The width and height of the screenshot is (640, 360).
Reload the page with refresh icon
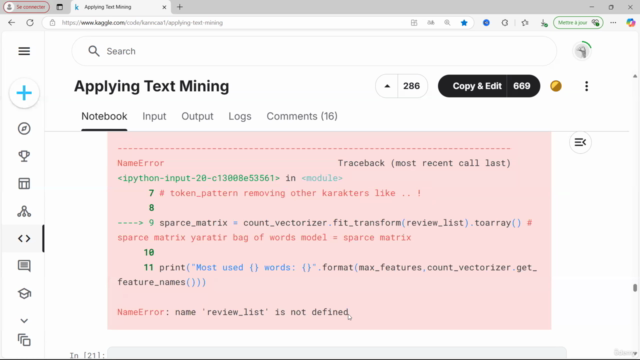(30, 23)
